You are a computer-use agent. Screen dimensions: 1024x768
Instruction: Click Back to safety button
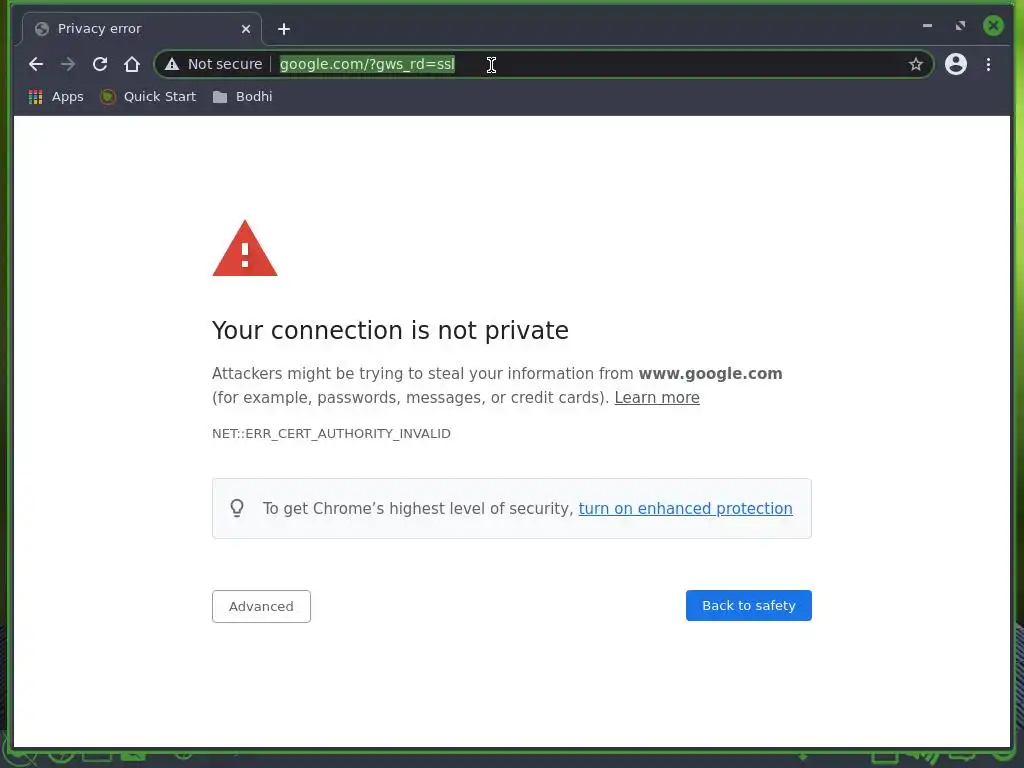point(748,605)
